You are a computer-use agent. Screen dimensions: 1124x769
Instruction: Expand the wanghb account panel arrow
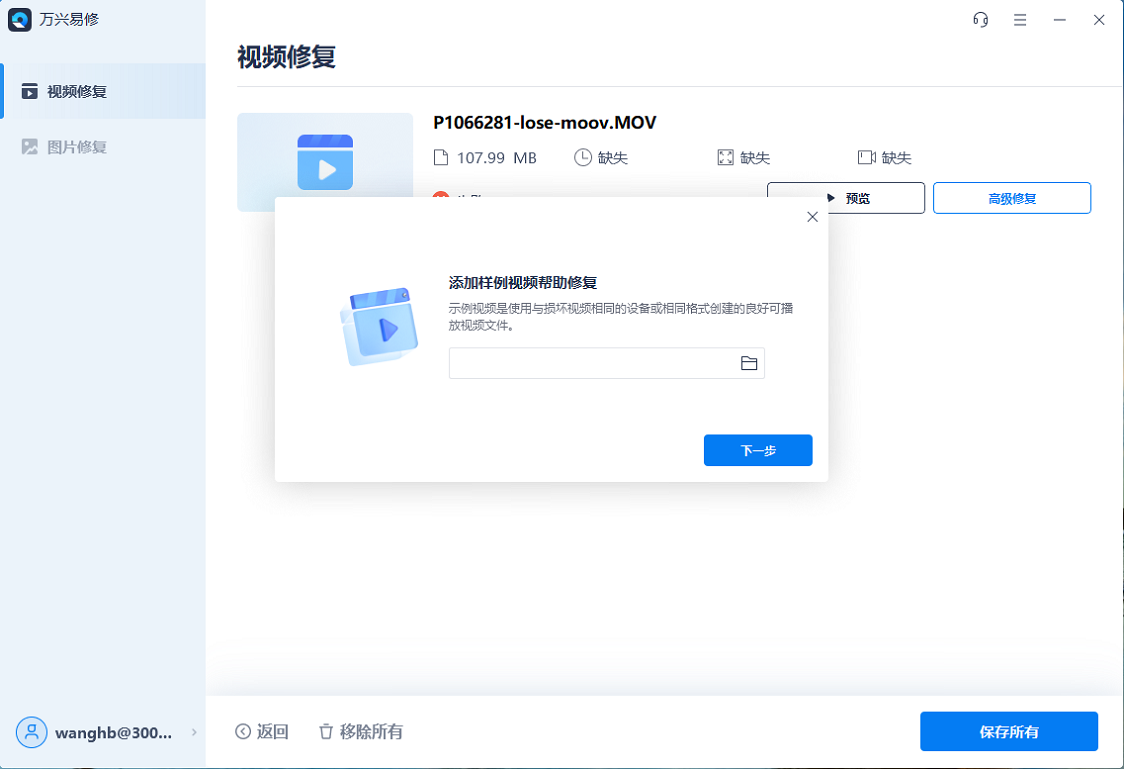pyautogui.click(x=194, y=732)
